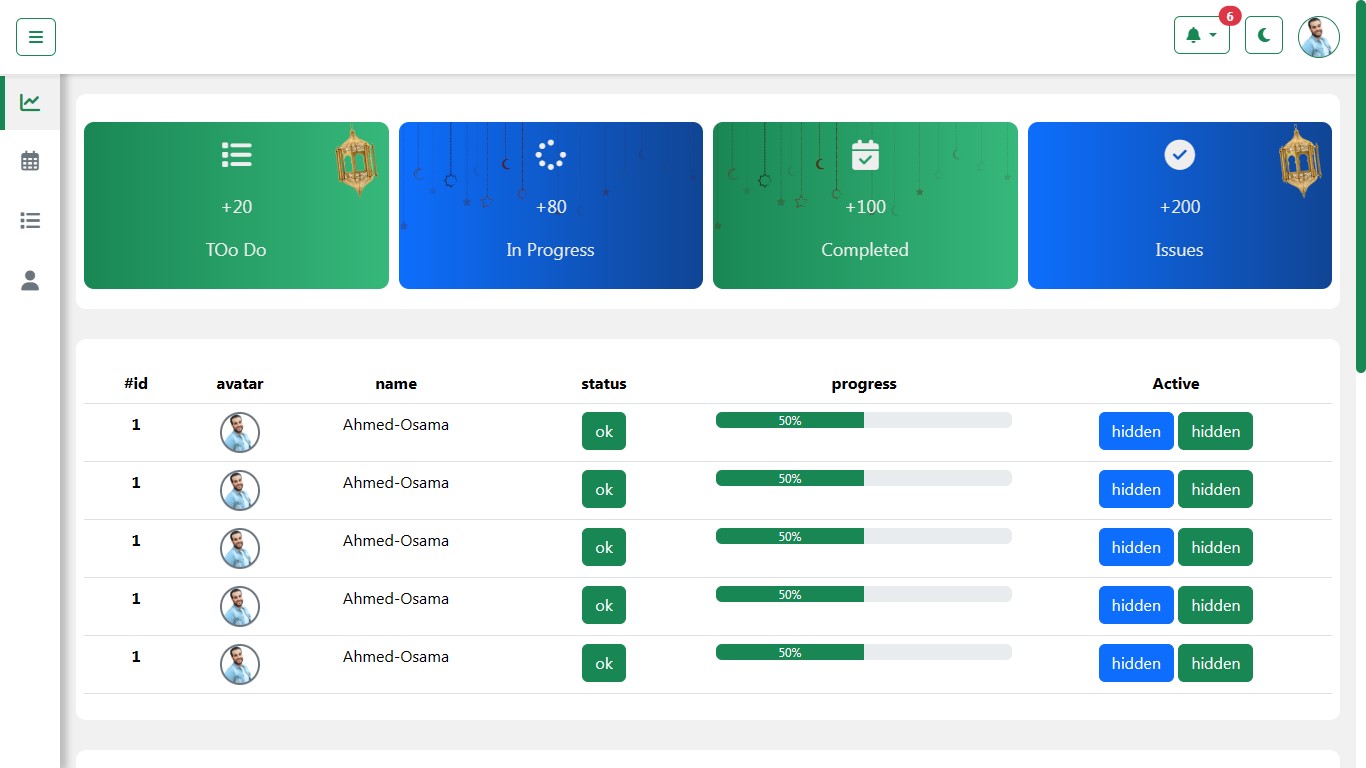Click the progress column header
The image size is (1366, 768).
[x=863, y=384]
